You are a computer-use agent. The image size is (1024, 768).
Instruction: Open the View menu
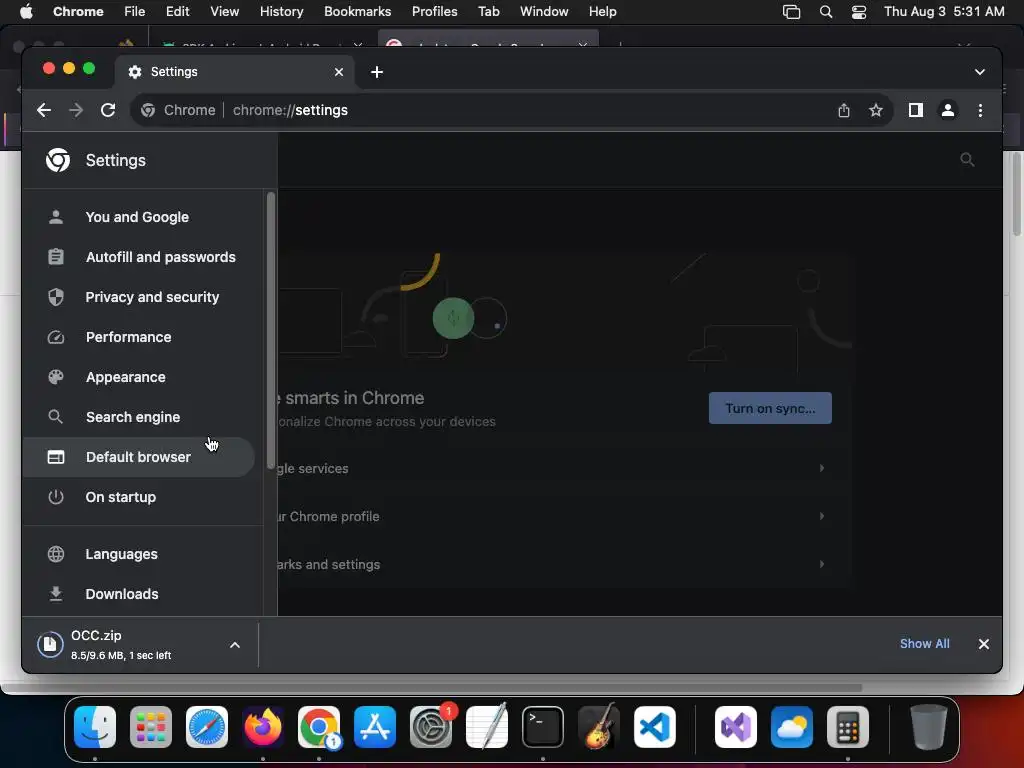click(x=224, y=11)
